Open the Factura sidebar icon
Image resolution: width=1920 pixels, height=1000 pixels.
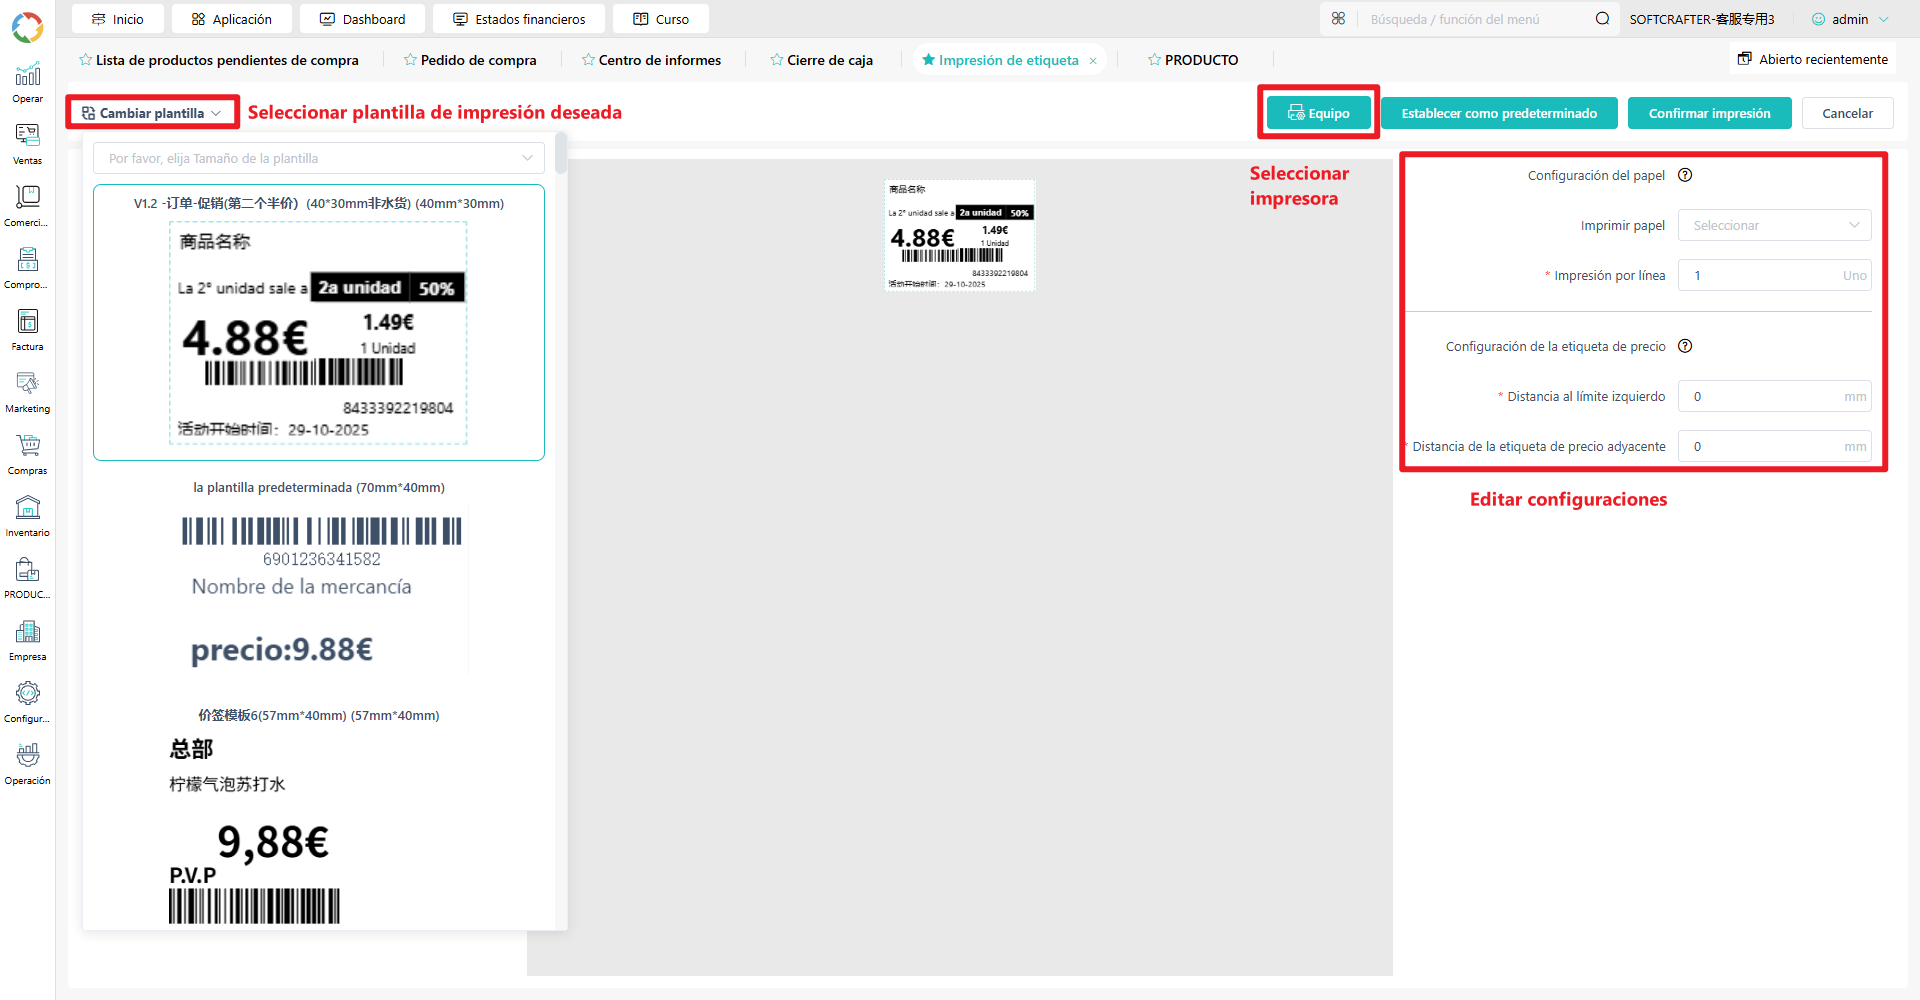tap(27, 330)
